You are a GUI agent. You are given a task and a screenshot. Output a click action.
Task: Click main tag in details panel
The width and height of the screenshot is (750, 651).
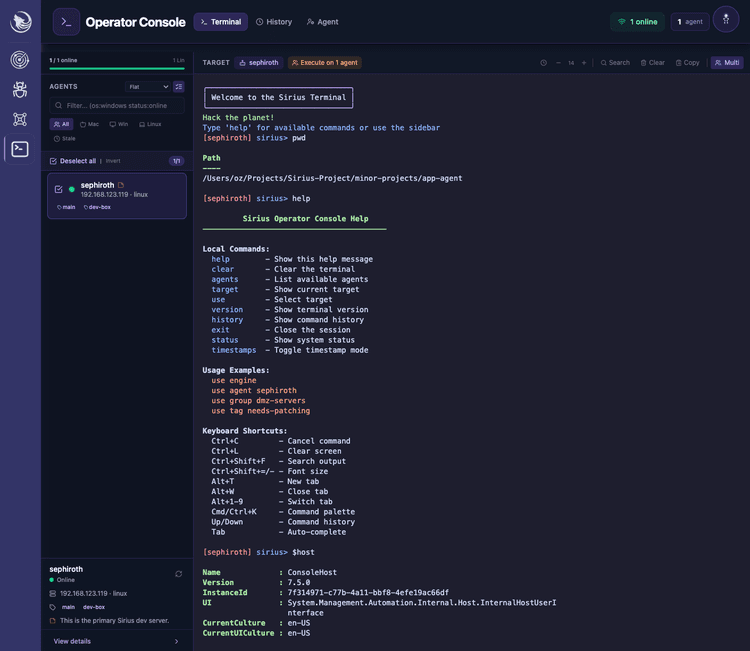pyautogui.click(x=68, y=607)
